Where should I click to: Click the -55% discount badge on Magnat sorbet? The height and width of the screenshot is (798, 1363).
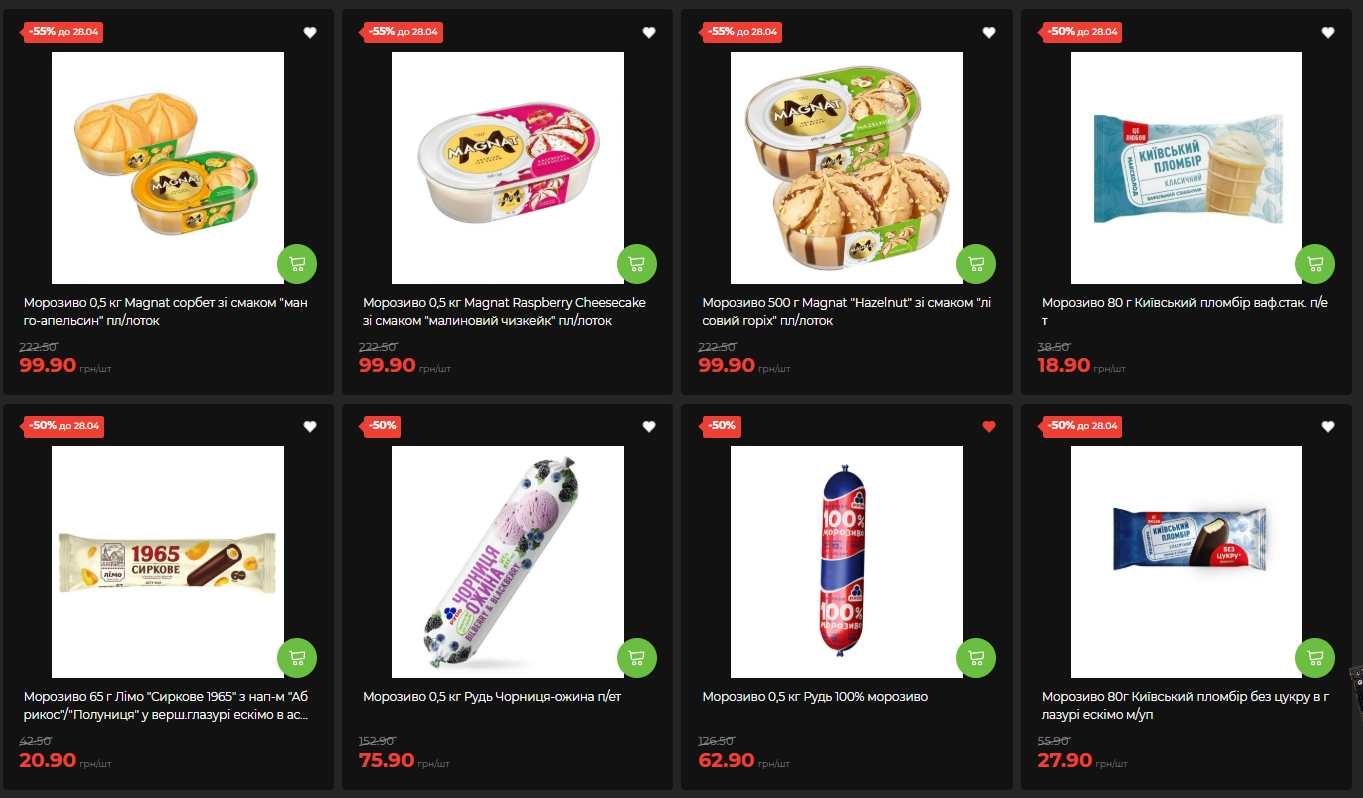tap(63, 32)
